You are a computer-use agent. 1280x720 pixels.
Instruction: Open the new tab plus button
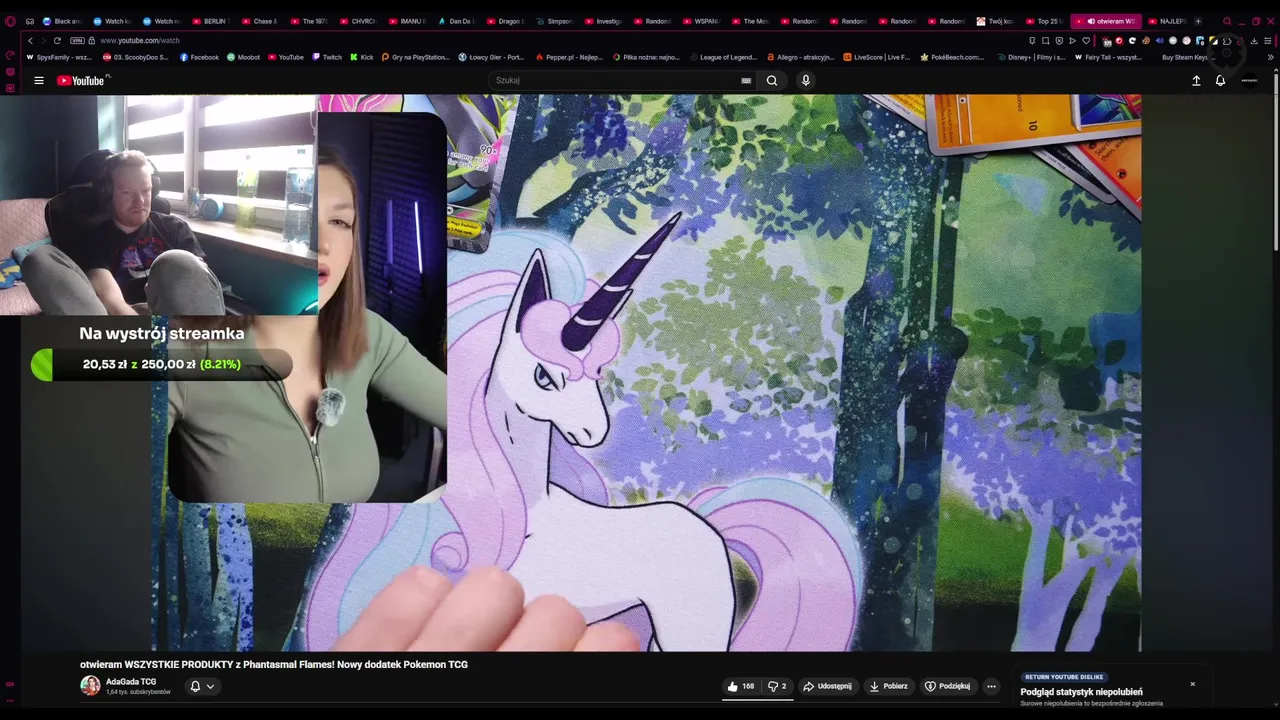click(1198, 21)
